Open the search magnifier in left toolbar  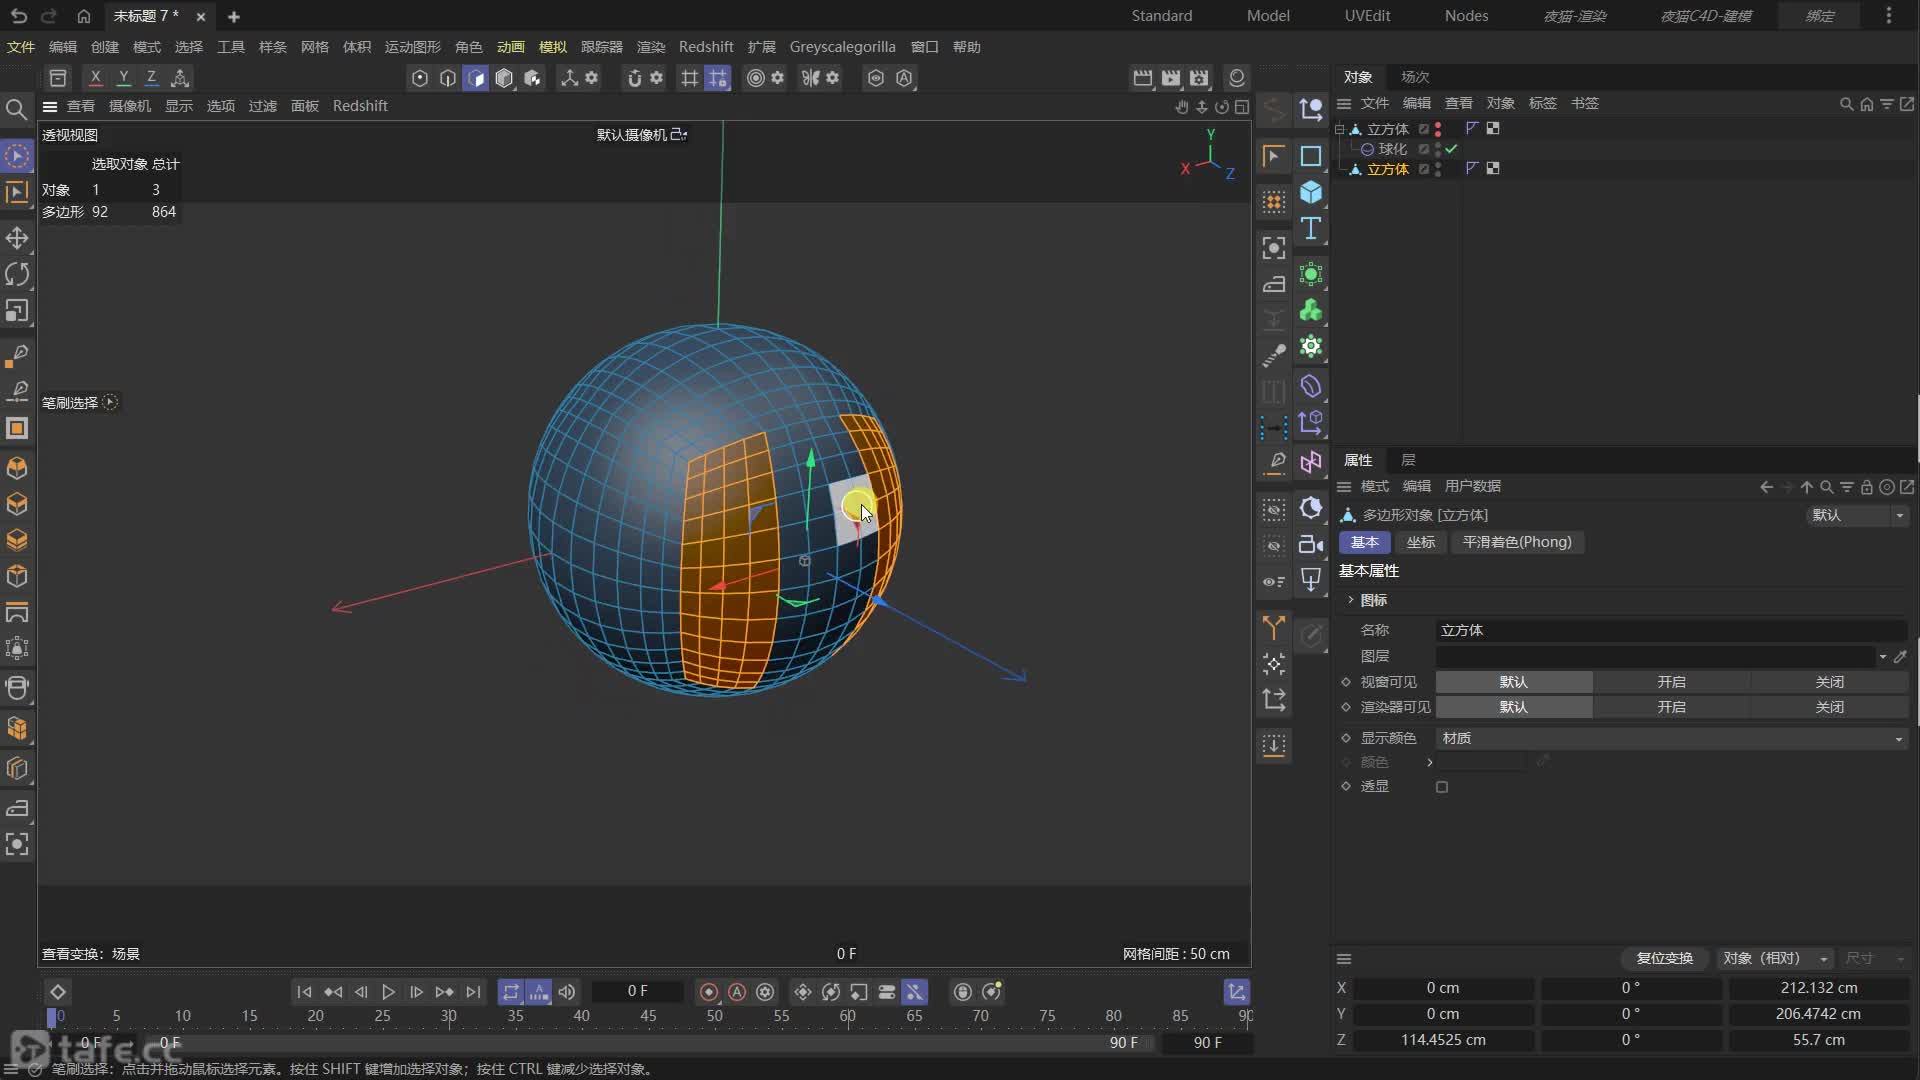click(16, 108)
